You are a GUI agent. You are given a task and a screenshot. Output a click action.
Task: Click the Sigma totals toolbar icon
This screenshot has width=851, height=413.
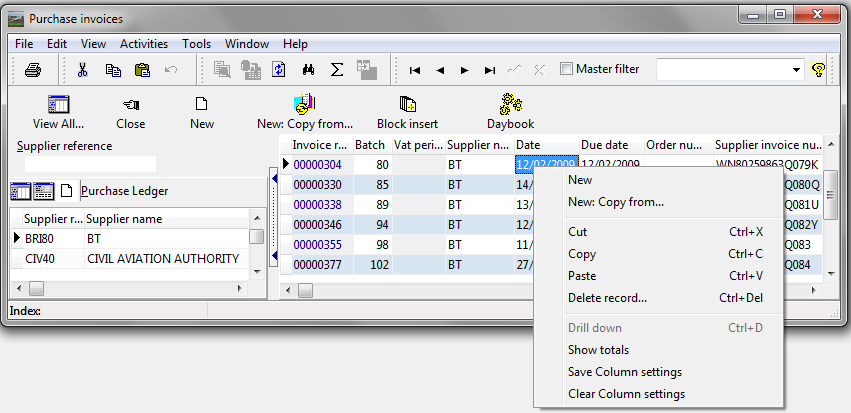pos(337,70)
